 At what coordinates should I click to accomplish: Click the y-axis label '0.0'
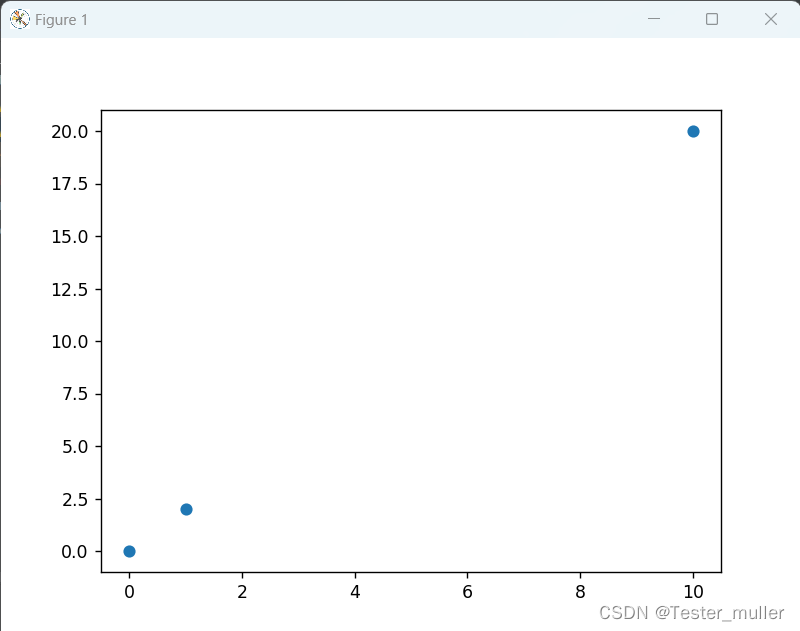click(x=75, y=552)
